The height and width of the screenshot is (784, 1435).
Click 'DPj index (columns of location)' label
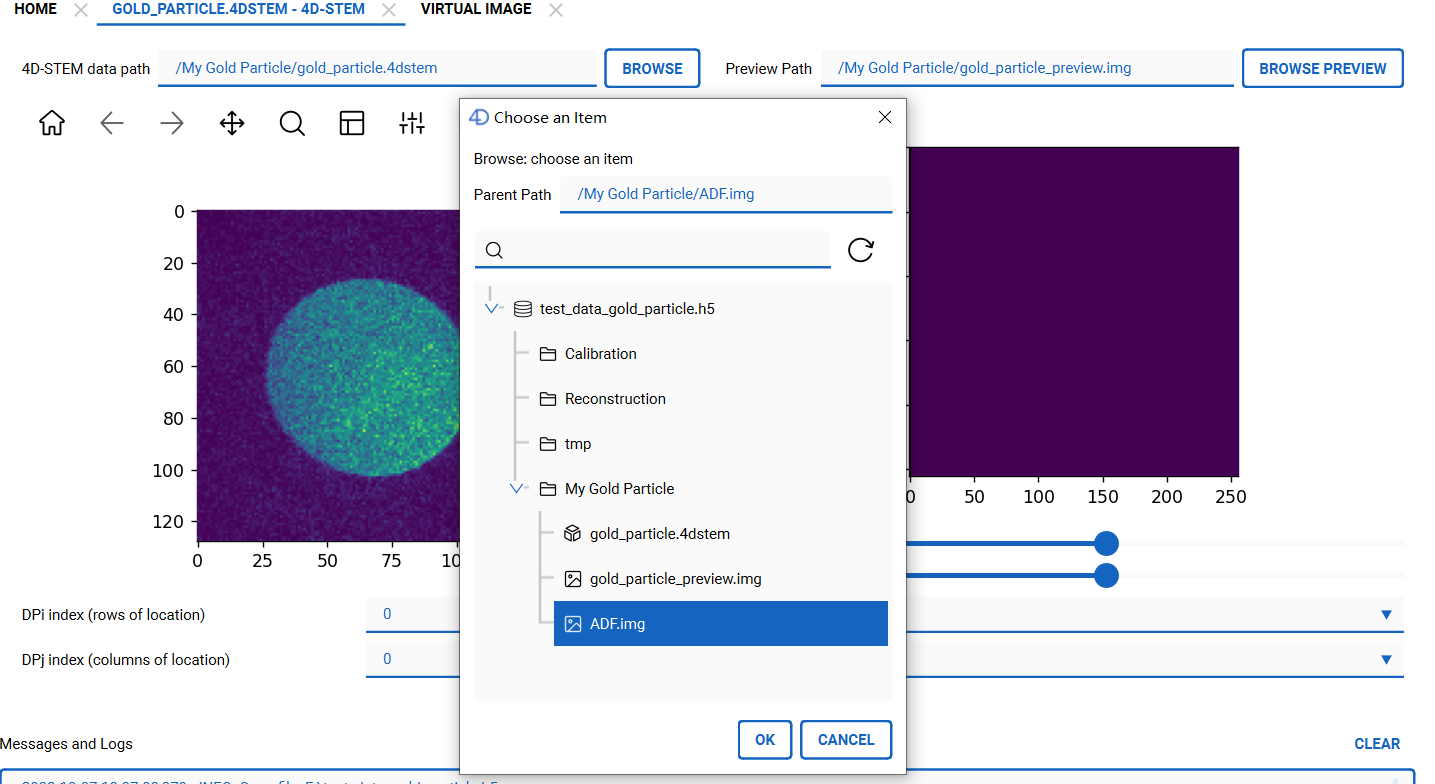coord(126,660)
